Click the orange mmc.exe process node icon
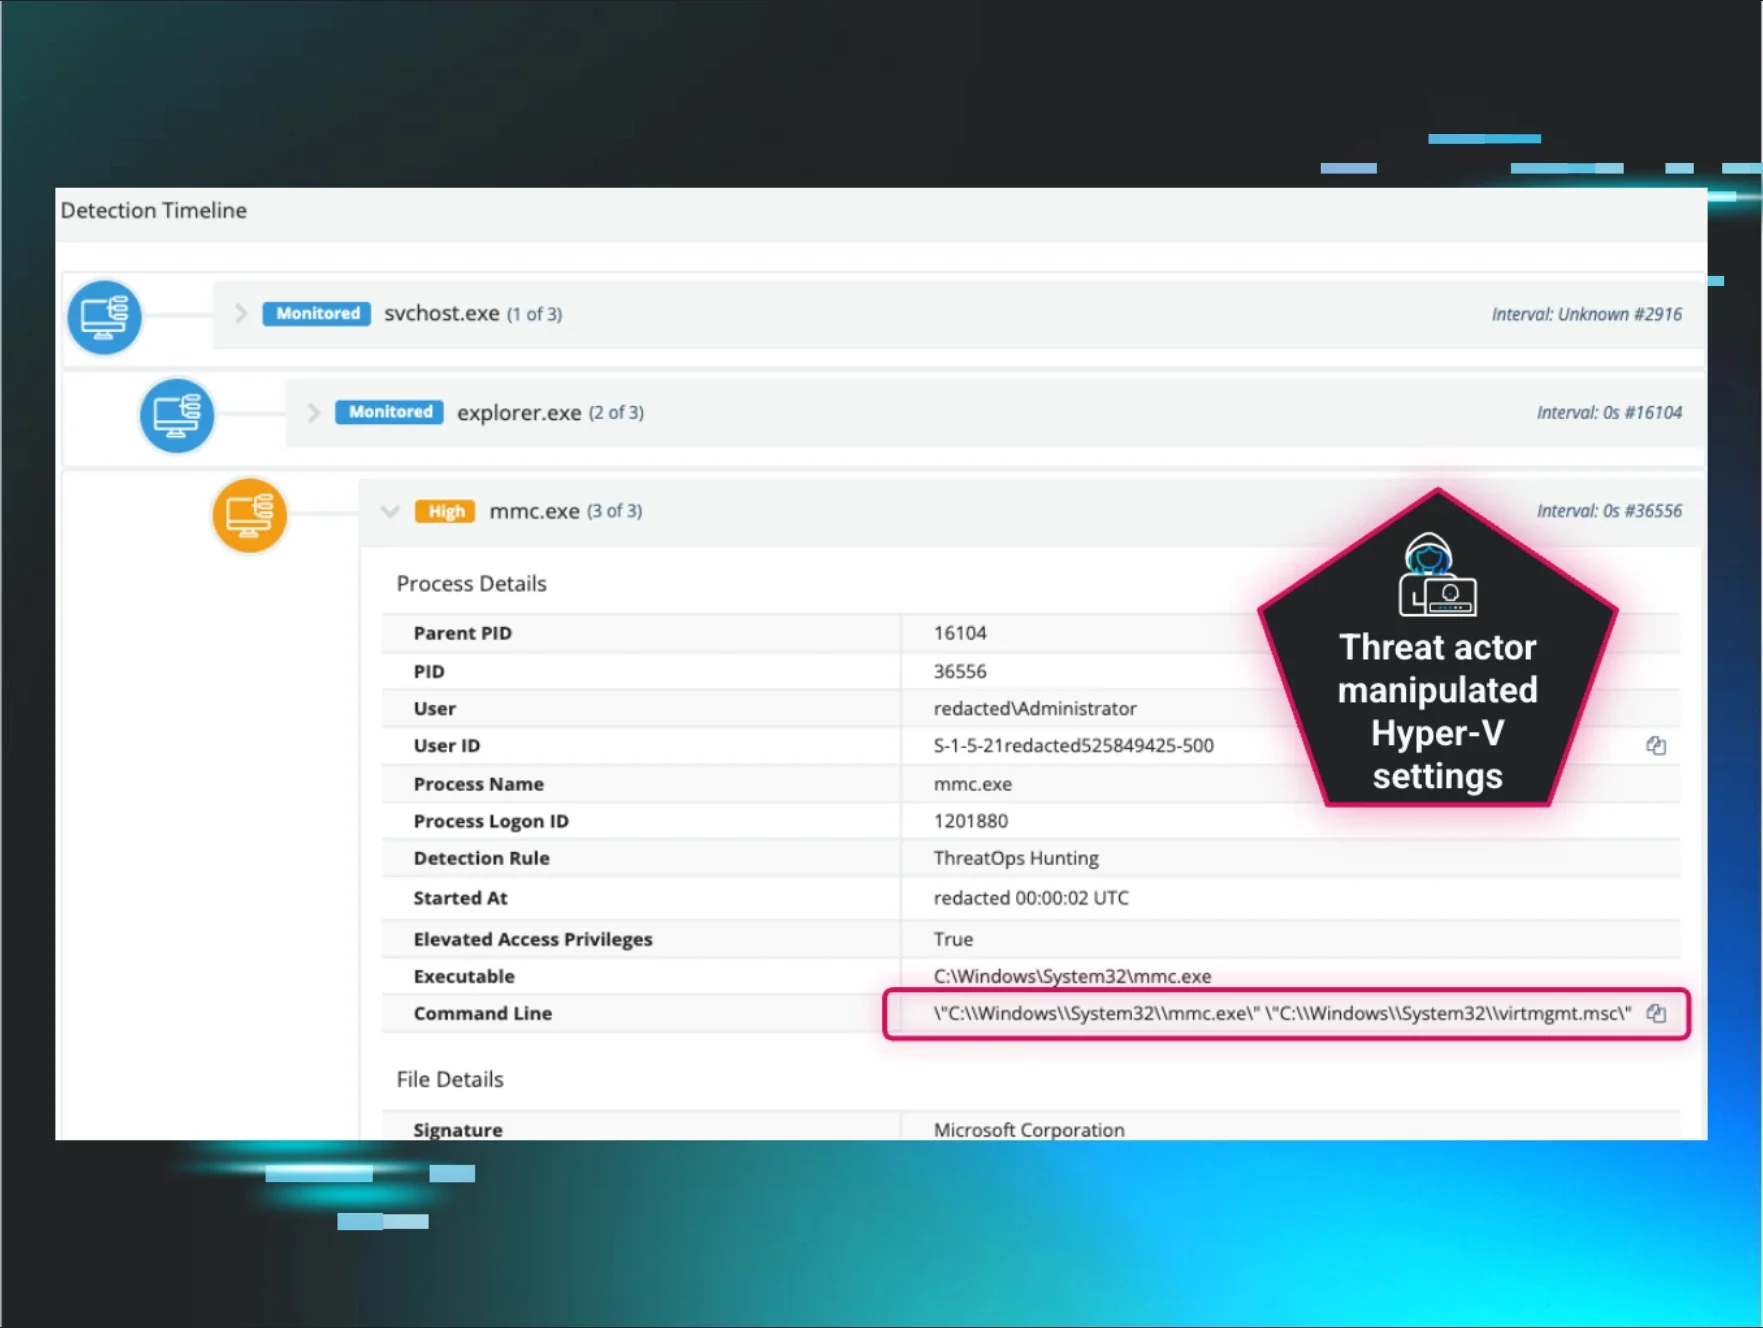This screenshot has width=1763, height=1328. point(249,515)
